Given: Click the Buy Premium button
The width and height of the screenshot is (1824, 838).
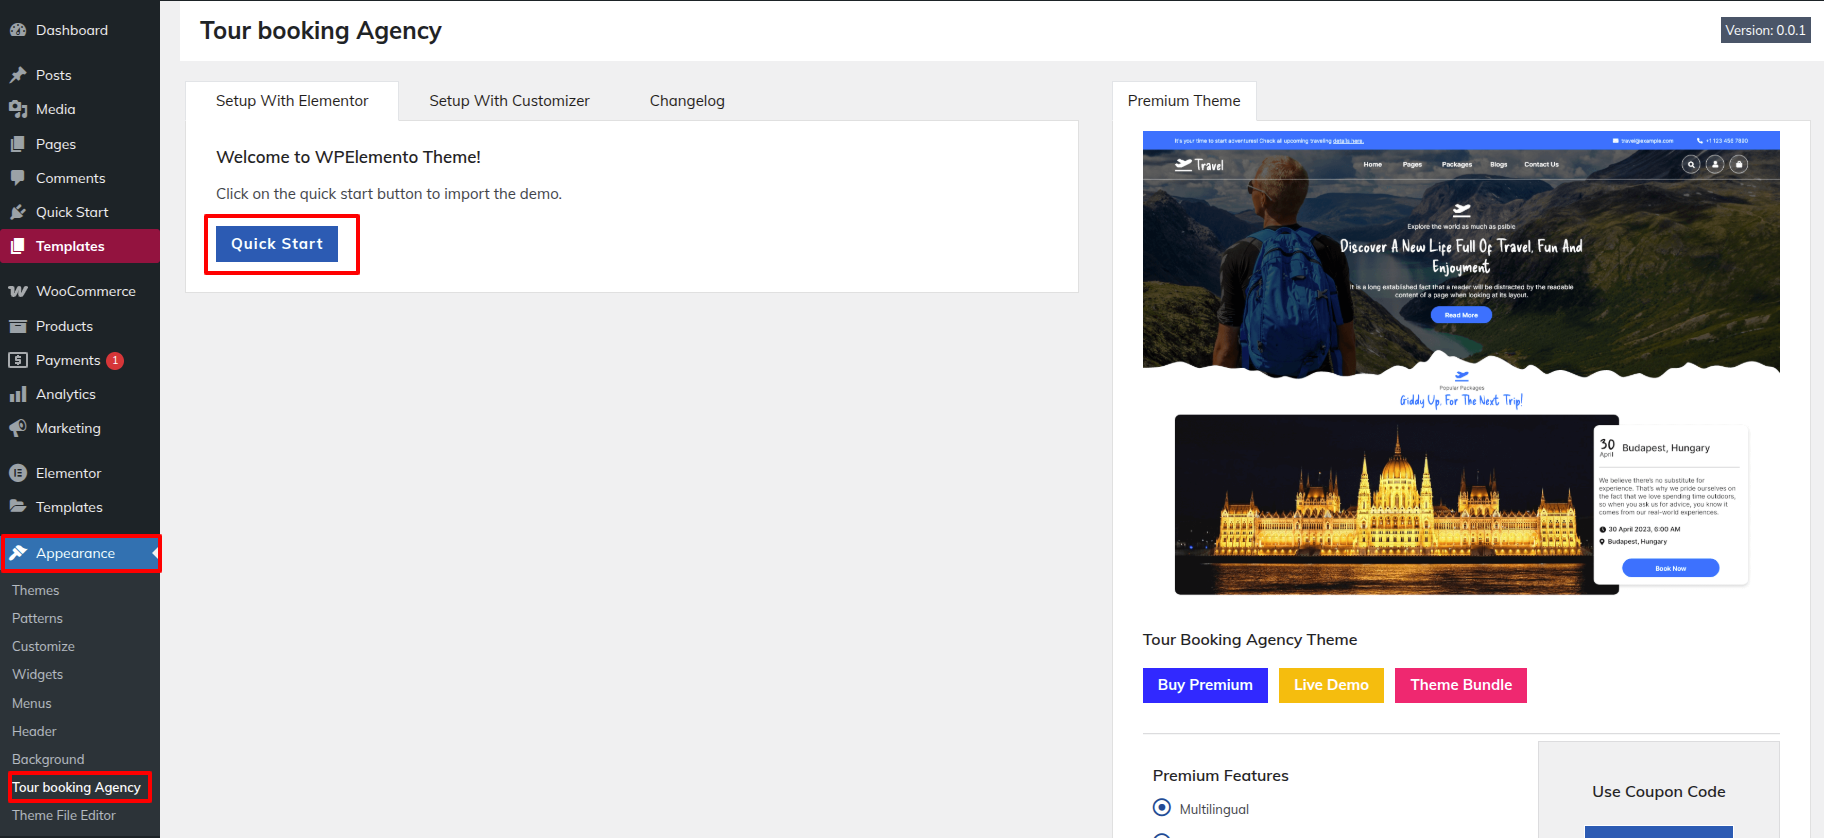Looking at the screenshot, I should [1205, 685].
